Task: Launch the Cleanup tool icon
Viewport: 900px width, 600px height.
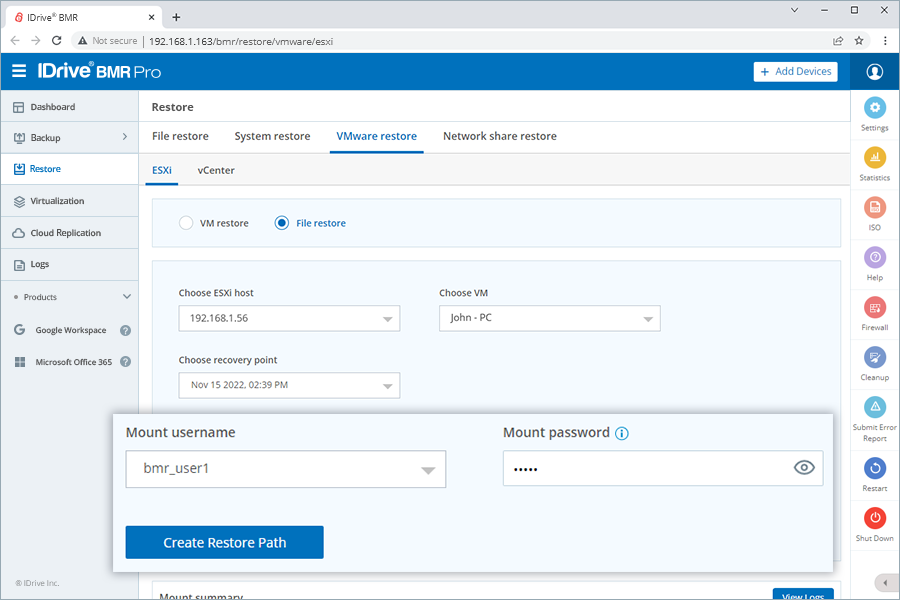Action: (x=875, y=358)
